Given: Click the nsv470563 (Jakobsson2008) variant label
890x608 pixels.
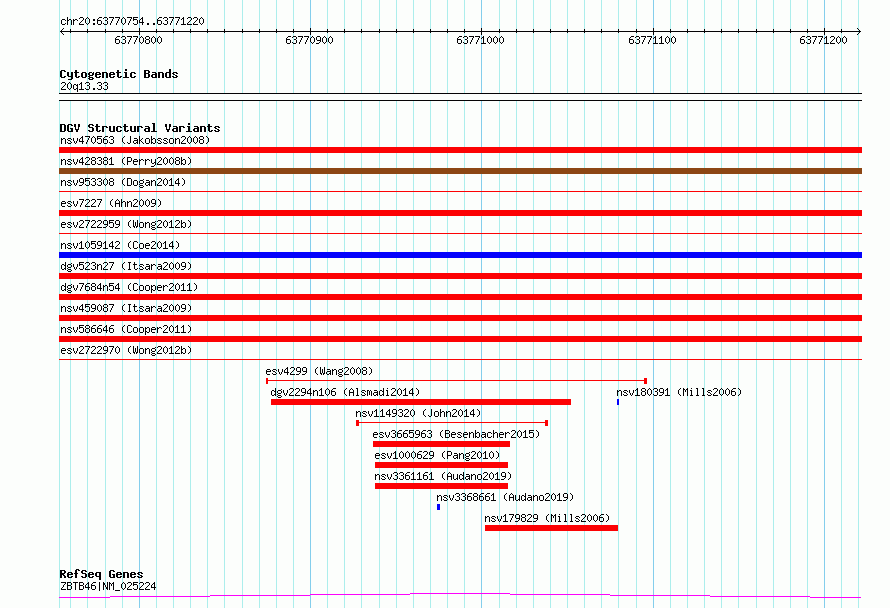Looking at the screenshot, I should click(135, 140).
